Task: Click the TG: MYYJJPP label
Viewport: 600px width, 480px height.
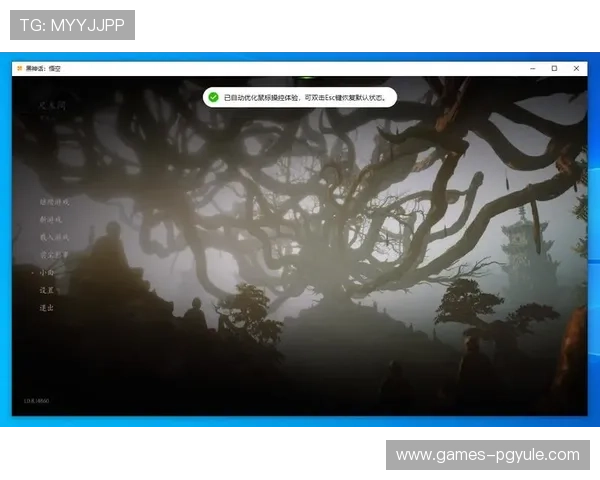Action: [72, 24]
